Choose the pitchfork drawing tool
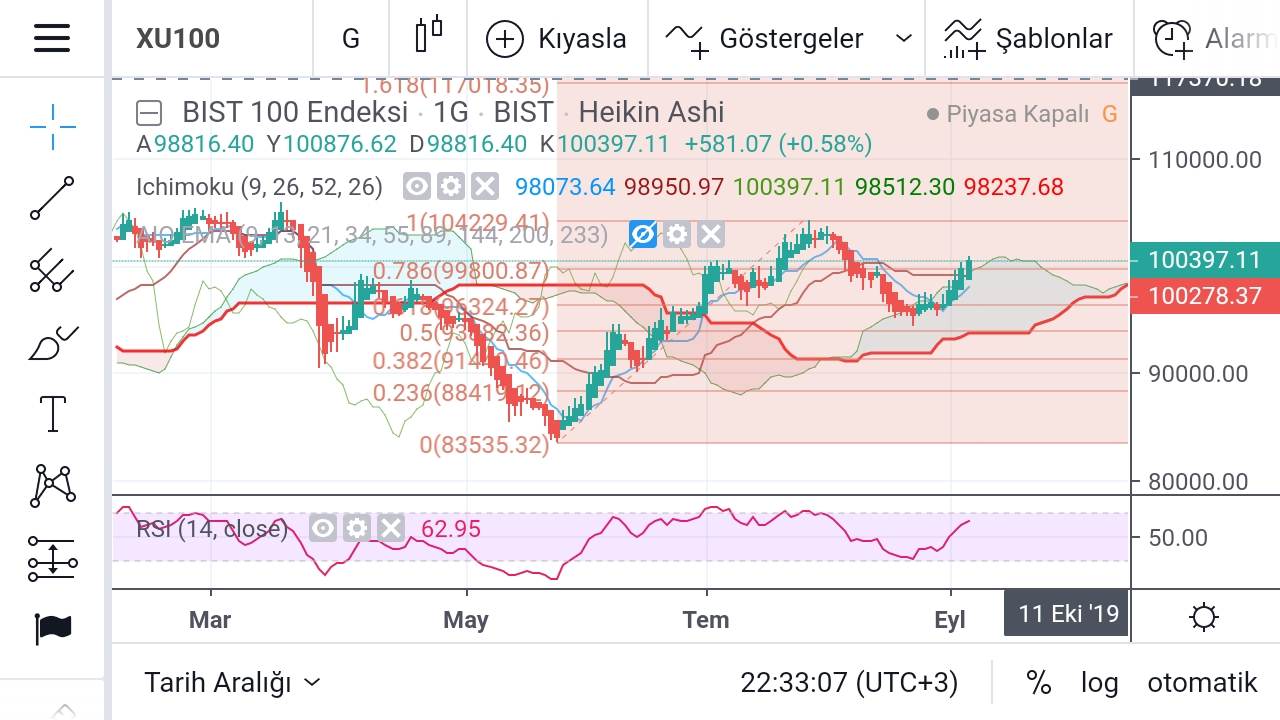The height and width of the screenshot is (720, 1280). [x=52, y=270]
